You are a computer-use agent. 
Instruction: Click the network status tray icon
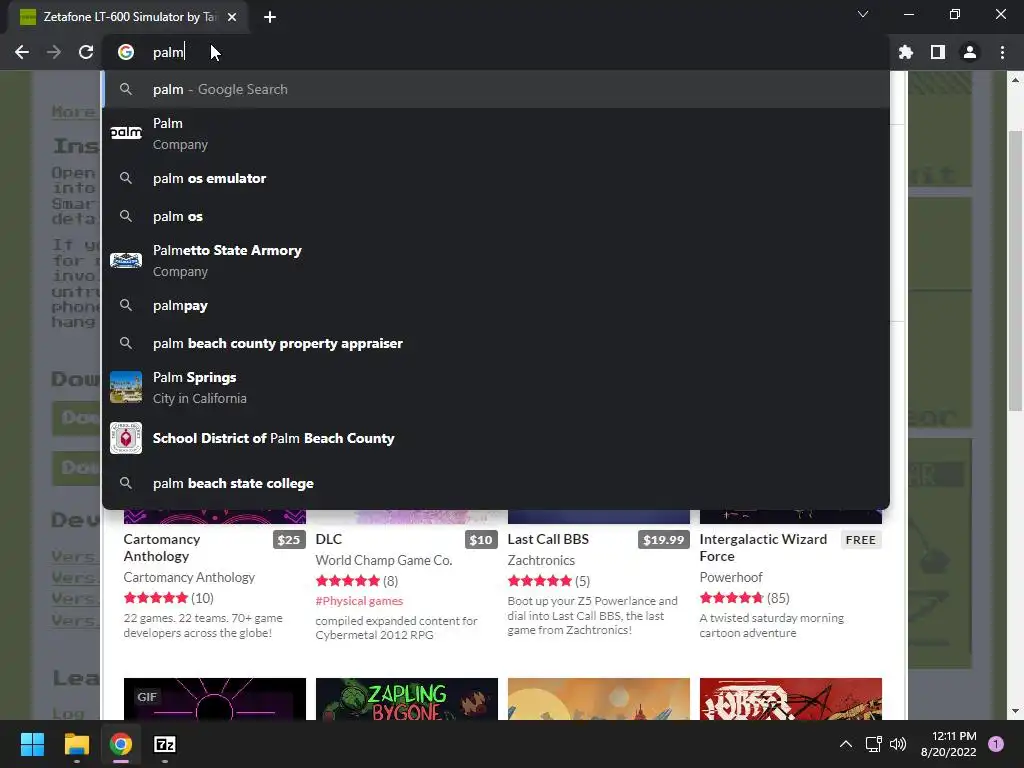[873, 744]
